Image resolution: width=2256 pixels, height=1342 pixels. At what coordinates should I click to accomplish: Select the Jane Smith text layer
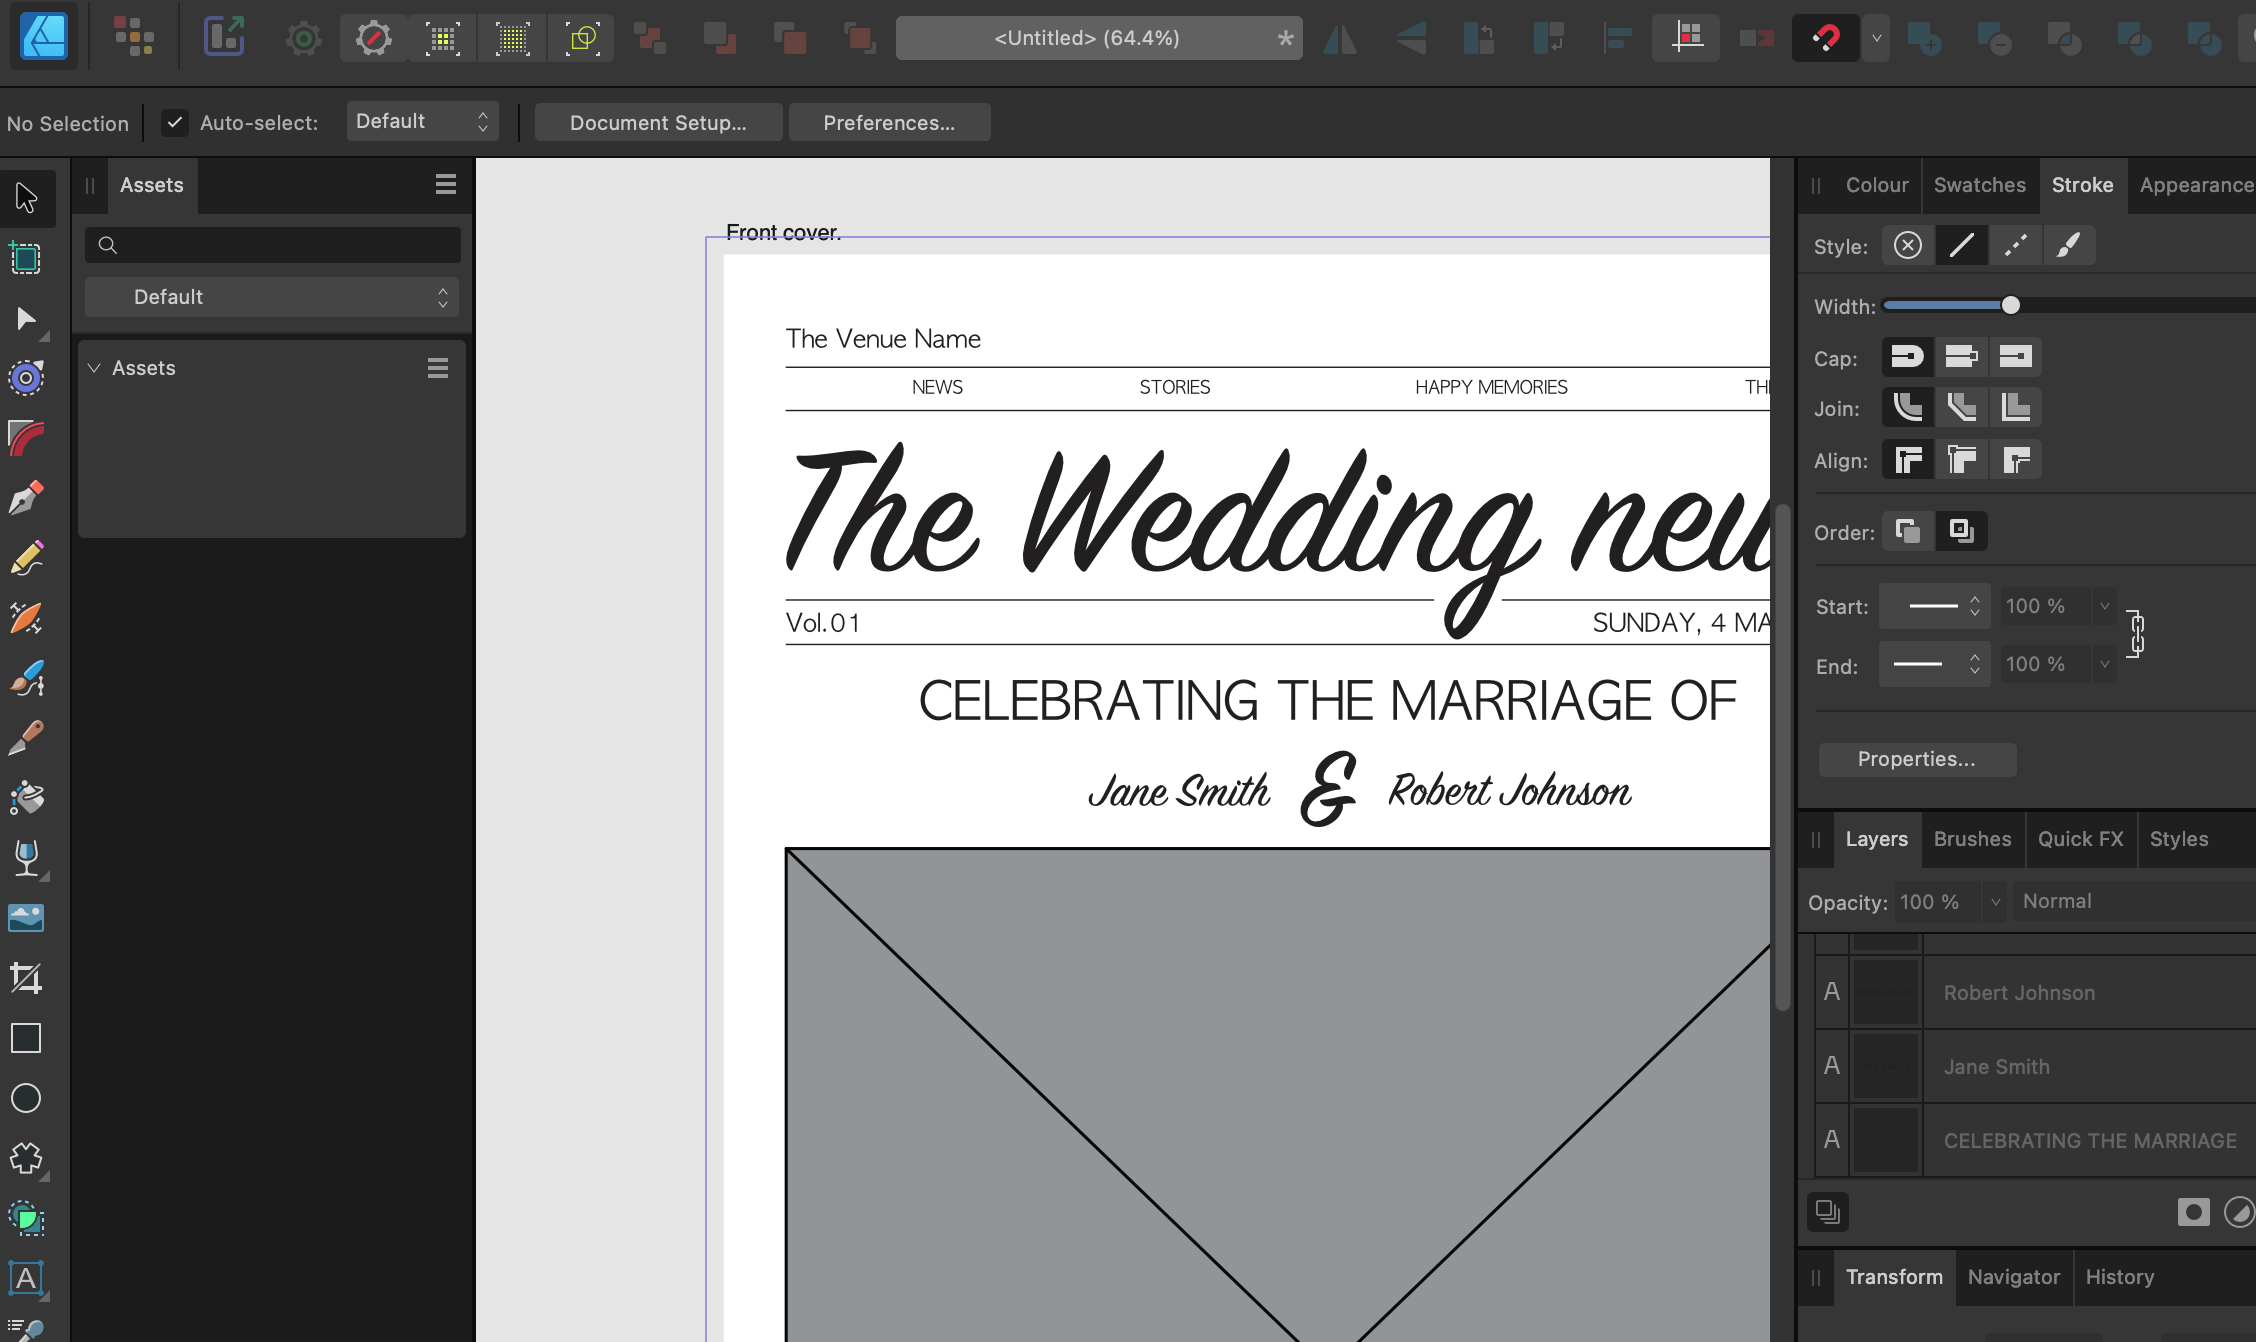pyautogui.click(x=2035, y=1067)
